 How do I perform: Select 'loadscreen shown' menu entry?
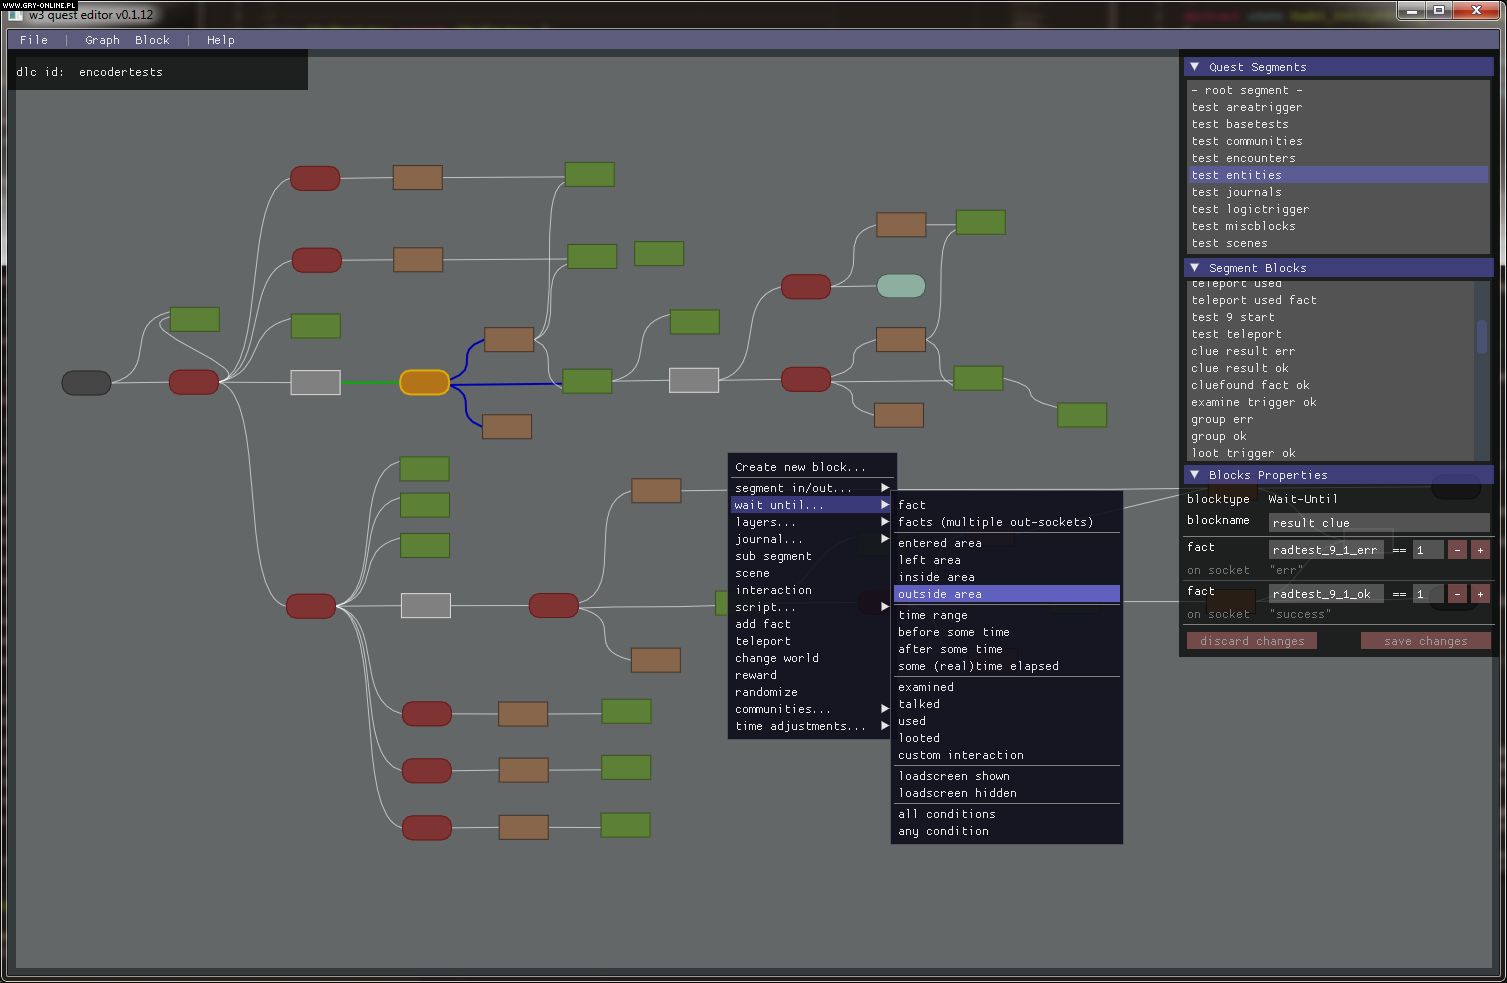click(954, 776)
